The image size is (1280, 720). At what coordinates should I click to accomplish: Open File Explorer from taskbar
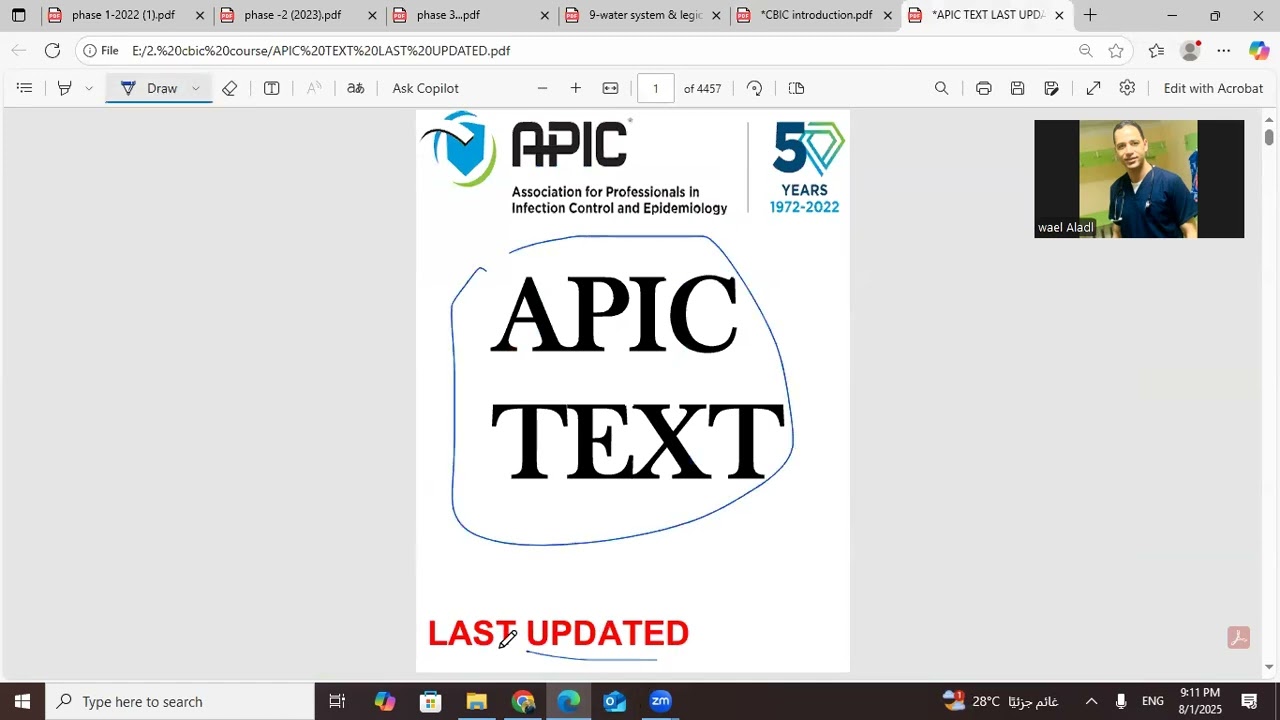477,701
